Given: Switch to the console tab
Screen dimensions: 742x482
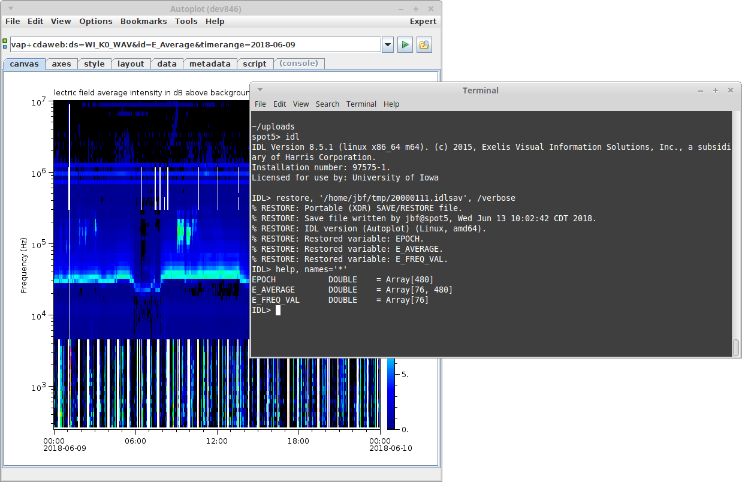Looking at the screenshot, I should (299, 63).
